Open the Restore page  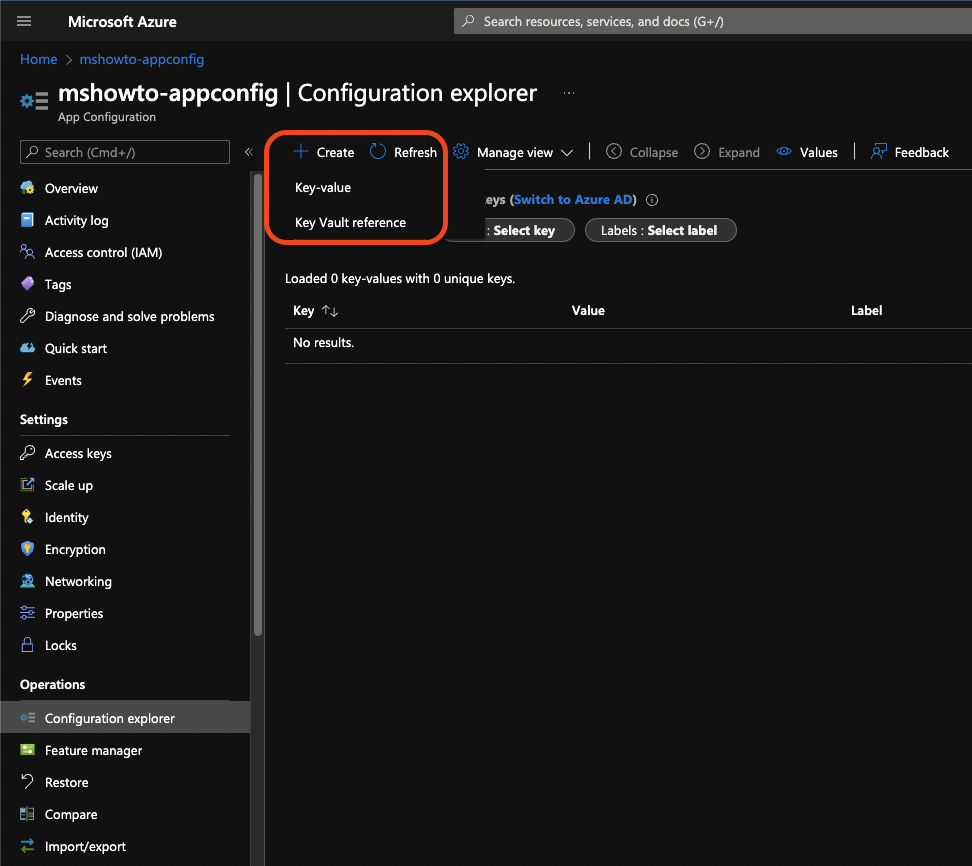coord(66,782)
